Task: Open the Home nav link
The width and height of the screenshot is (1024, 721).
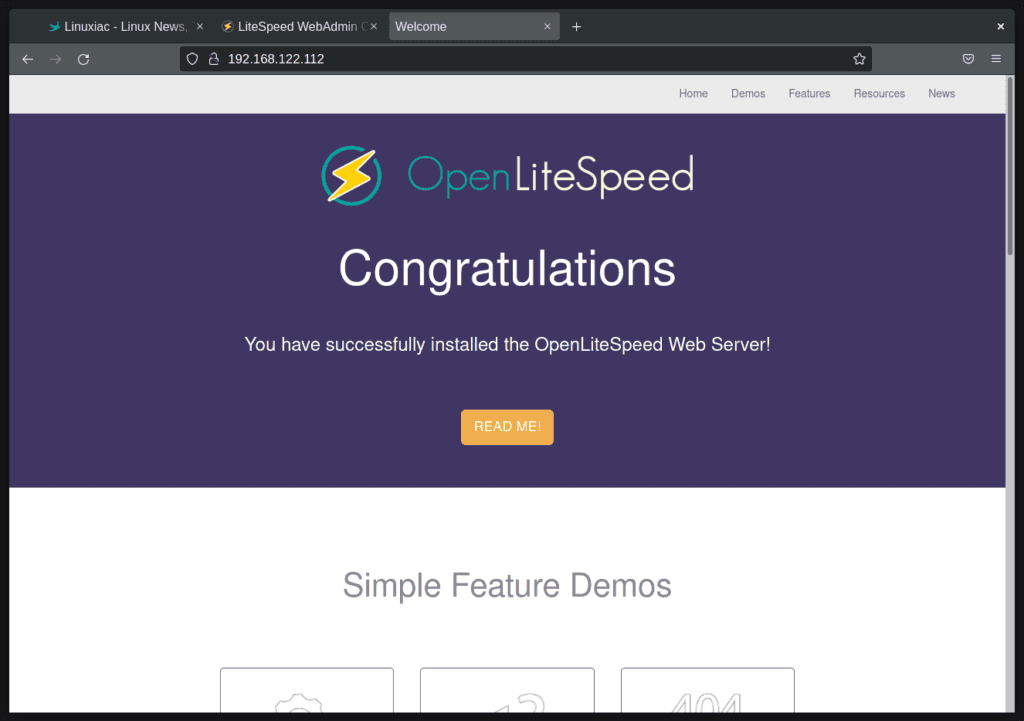Action: pyautogui.click(x=693, y=93)
